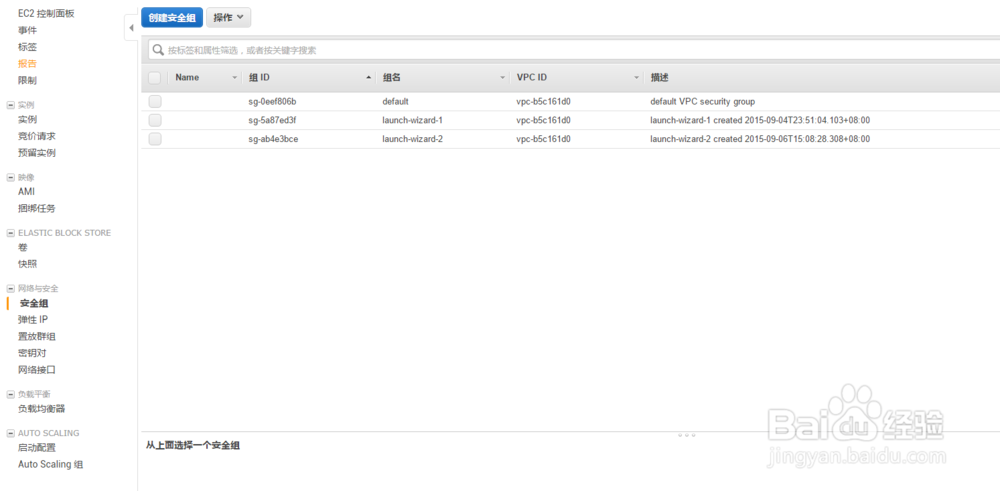Image resolution: width=1000 pixels, height=491 pixels.
Task: Click group name launch-wizard-2
Action: tap(413, 139)
